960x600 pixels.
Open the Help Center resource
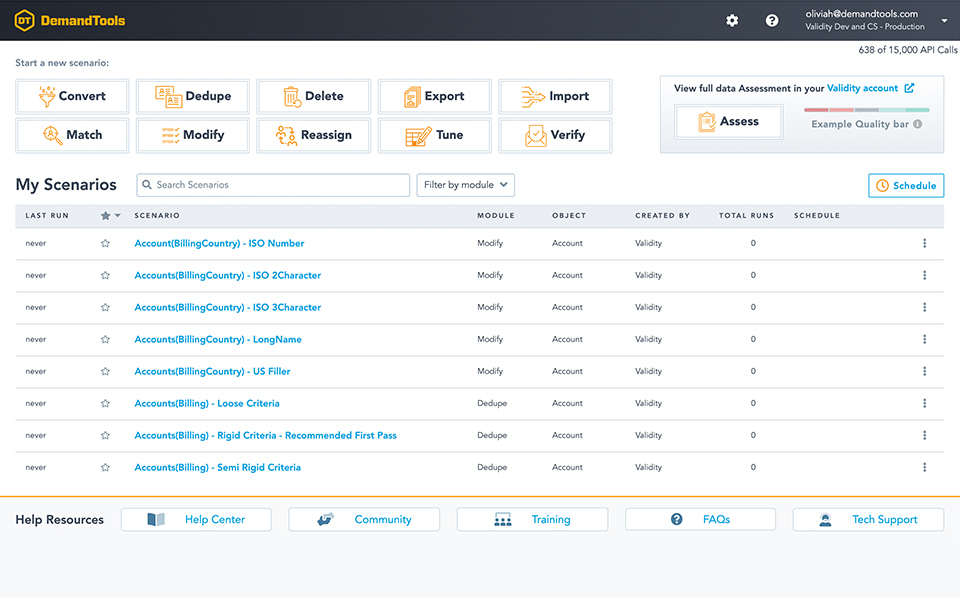coord(197,520)
